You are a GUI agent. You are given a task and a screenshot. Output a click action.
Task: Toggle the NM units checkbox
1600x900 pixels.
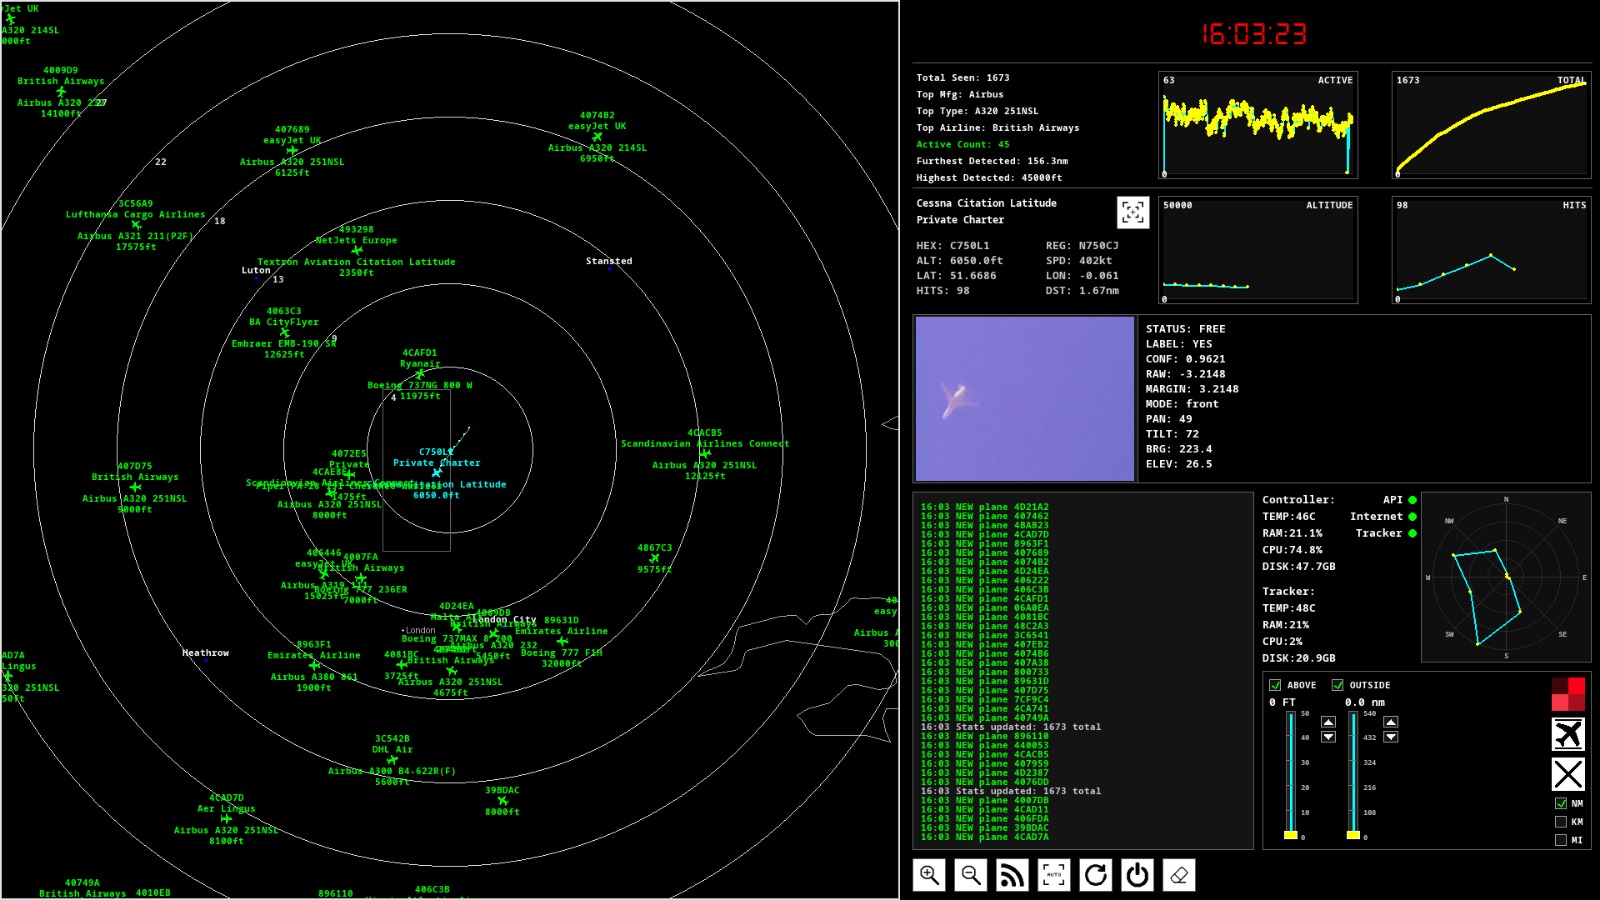pos(1561,803)
